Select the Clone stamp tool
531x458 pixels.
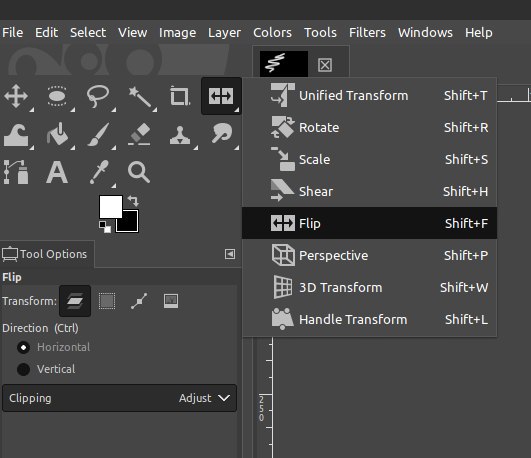(x=180, y=135)
